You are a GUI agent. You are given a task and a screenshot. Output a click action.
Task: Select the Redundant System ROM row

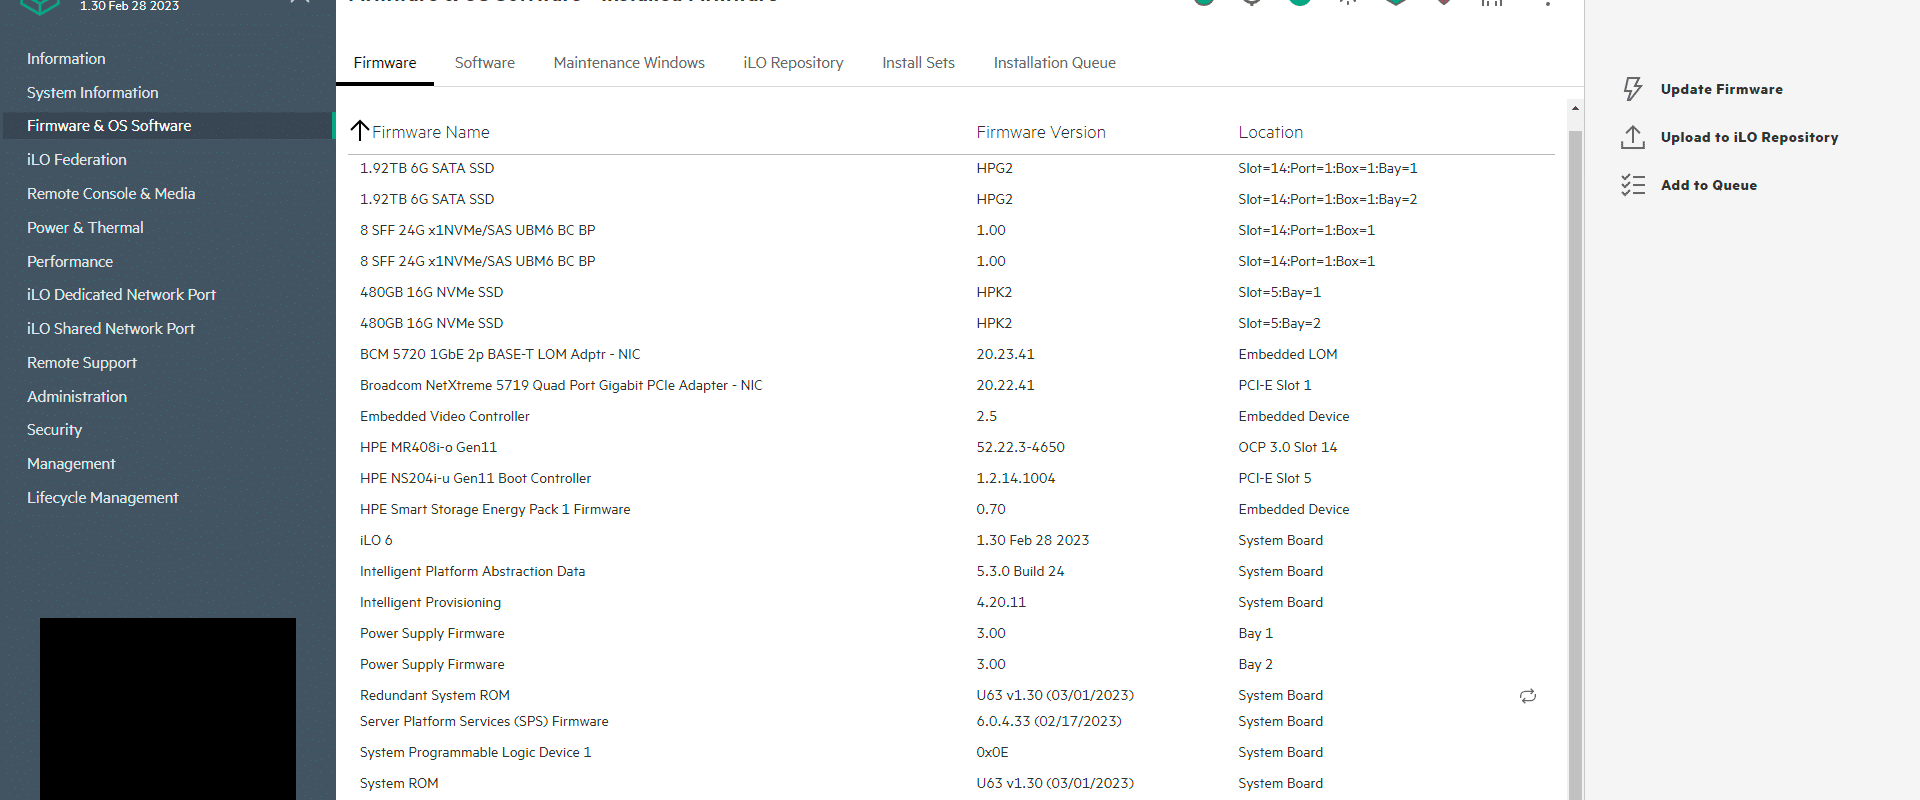point(951,695)
